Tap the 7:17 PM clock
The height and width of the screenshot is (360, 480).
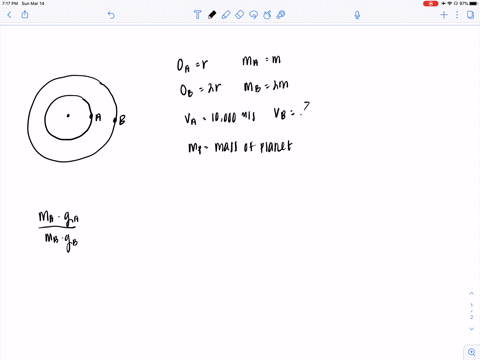coord(10,3)
